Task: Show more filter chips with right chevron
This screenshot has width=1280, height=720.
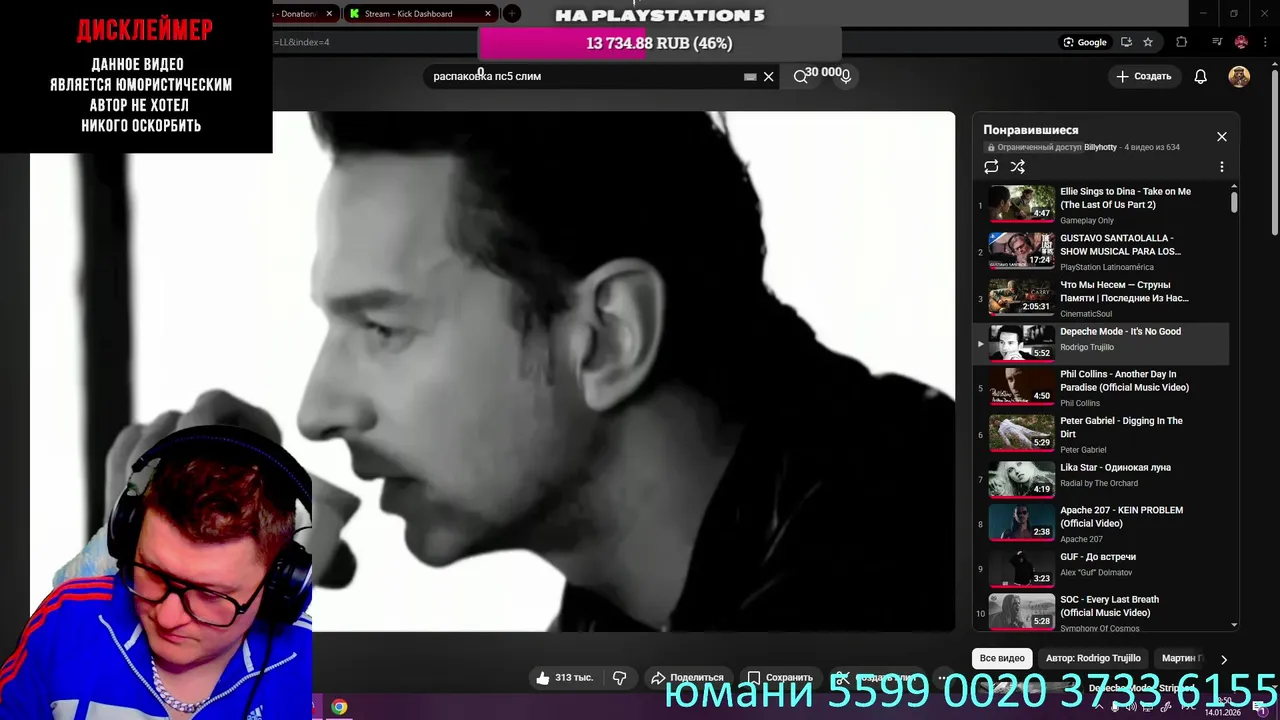Action: click(x=1223, y=659)
